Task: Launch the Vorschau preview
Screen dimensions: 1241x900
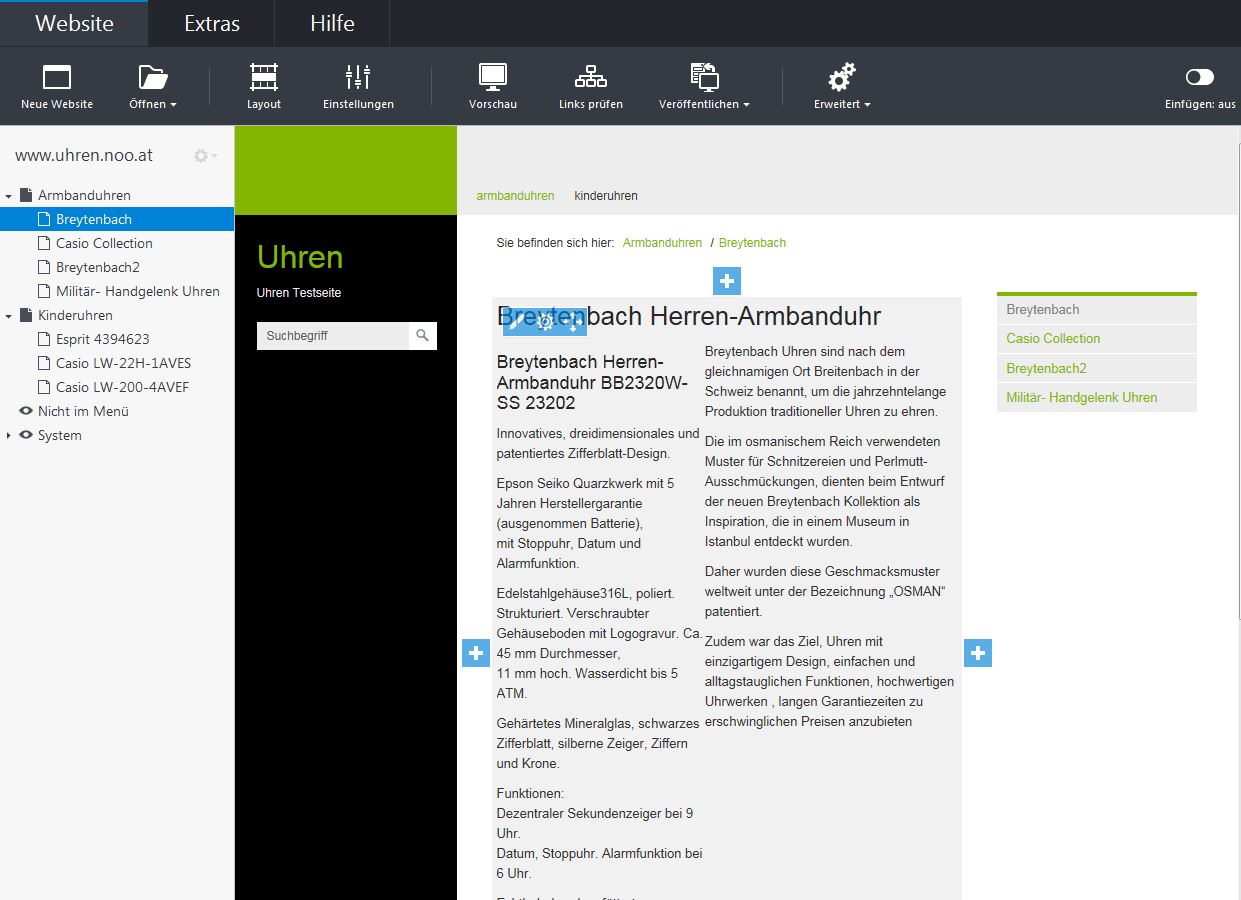Action: click(493, 86)
